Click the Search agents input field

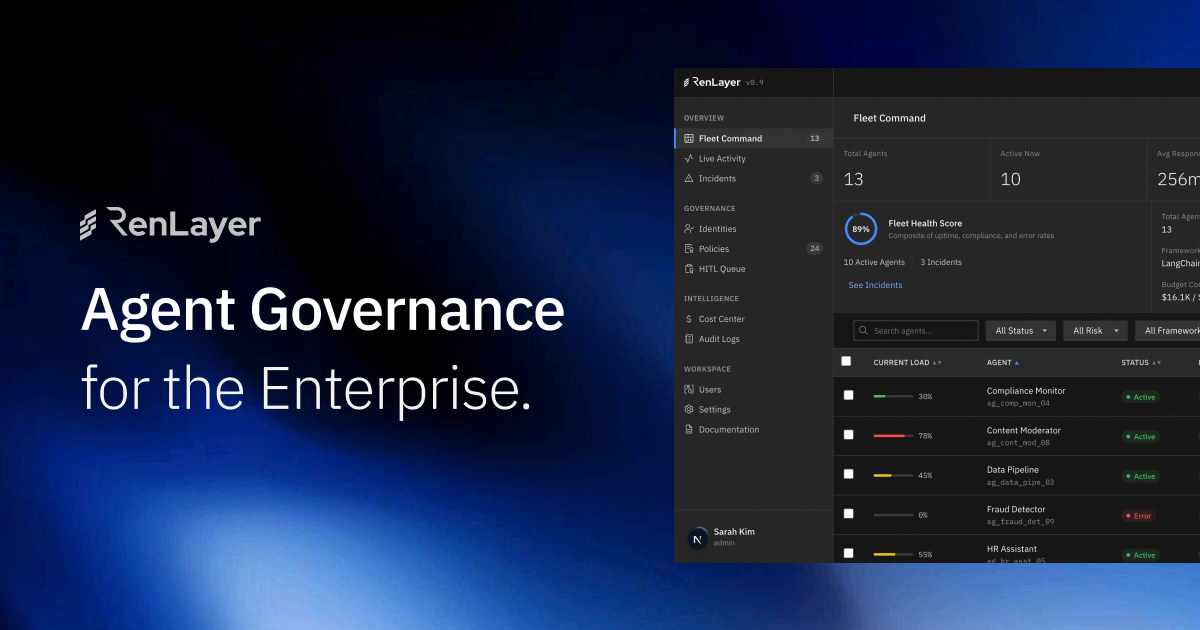[x=915, y=330]
